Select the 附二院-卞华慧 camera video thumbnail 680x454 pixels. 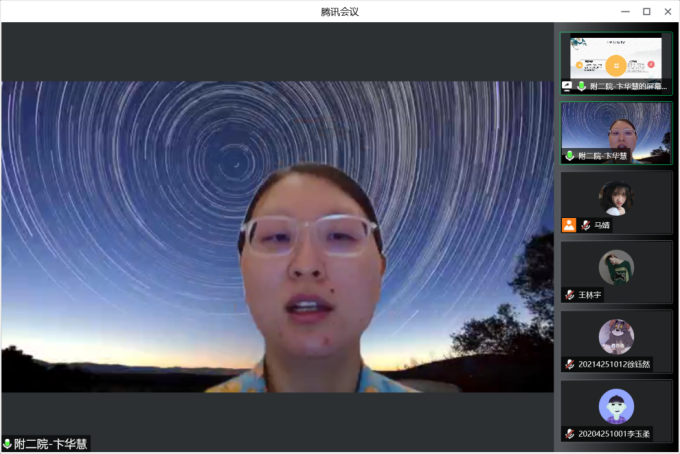click(616, 130)
